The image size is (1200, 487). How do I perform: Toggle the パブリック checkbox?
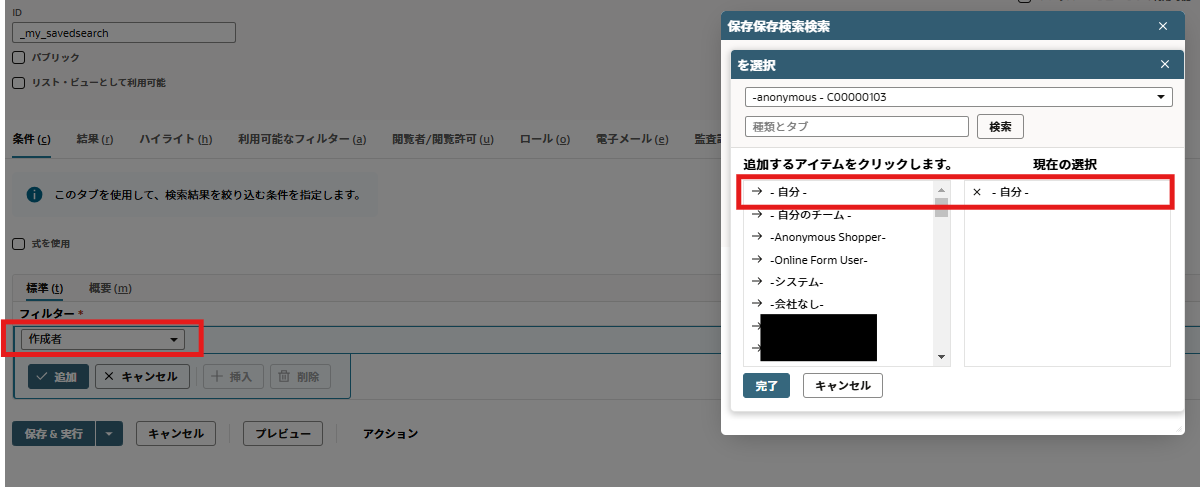coord(19,58)
